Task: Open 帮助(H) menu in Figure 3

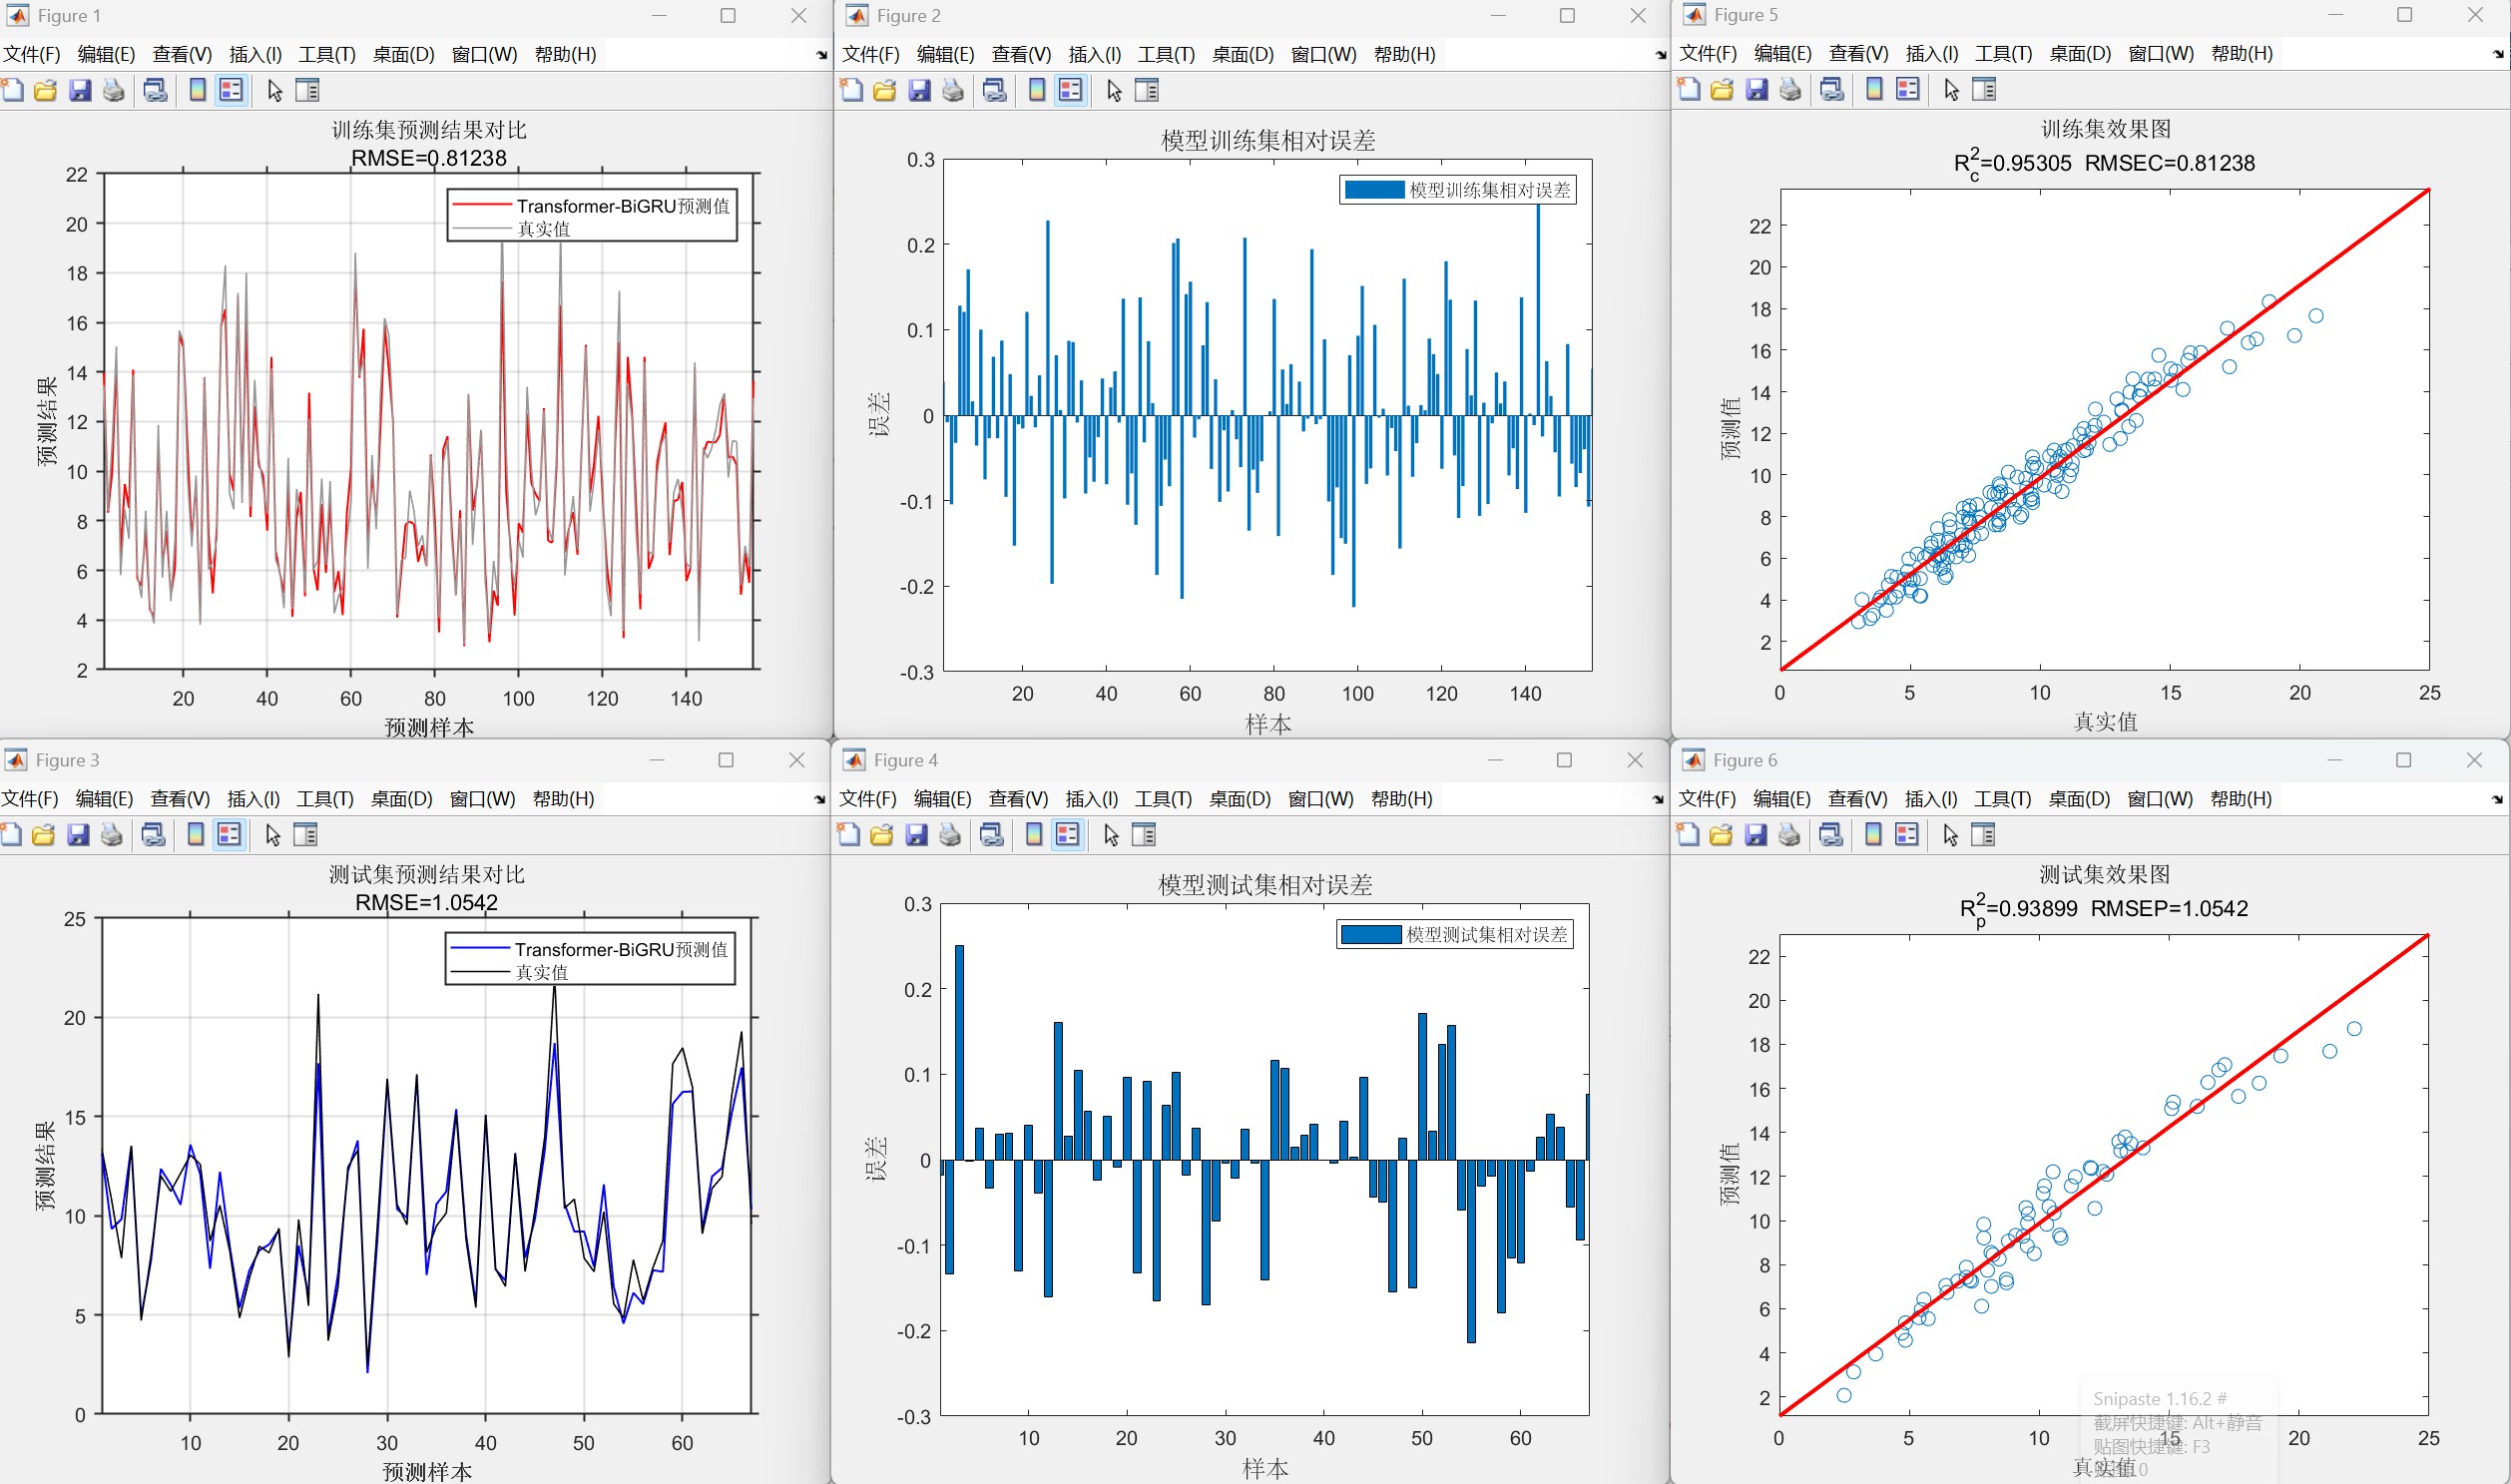Action: (x=563, y=799)
